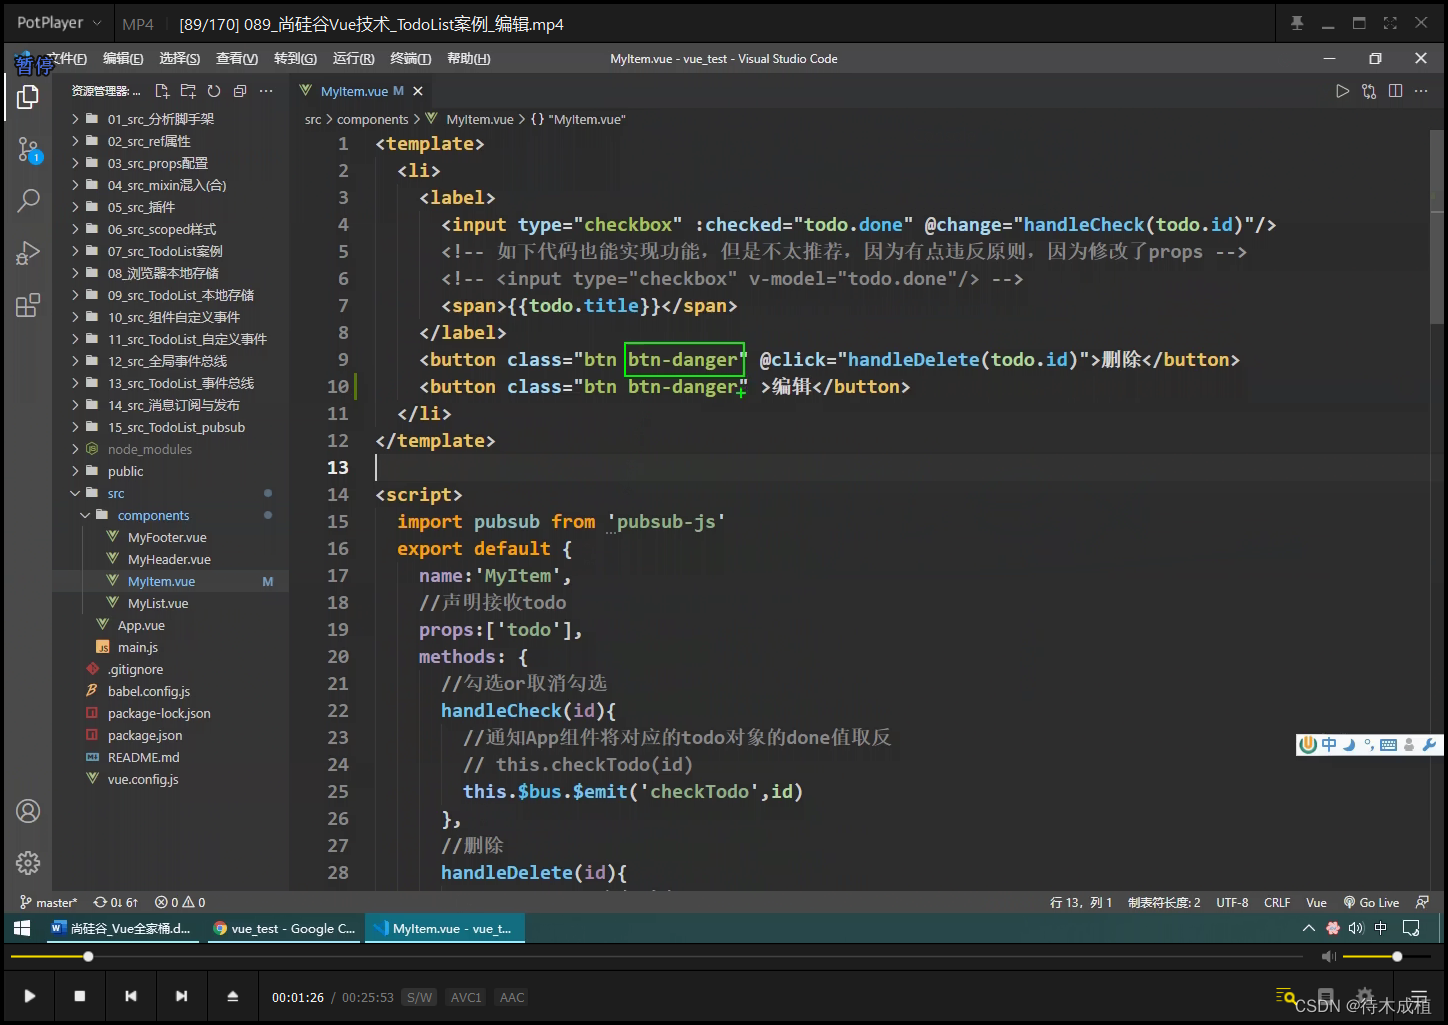Image resolution: width=1448 pixels, height=1025 pixels.
Task: Synchronize changes in status bar
Action: click(116, 902)
